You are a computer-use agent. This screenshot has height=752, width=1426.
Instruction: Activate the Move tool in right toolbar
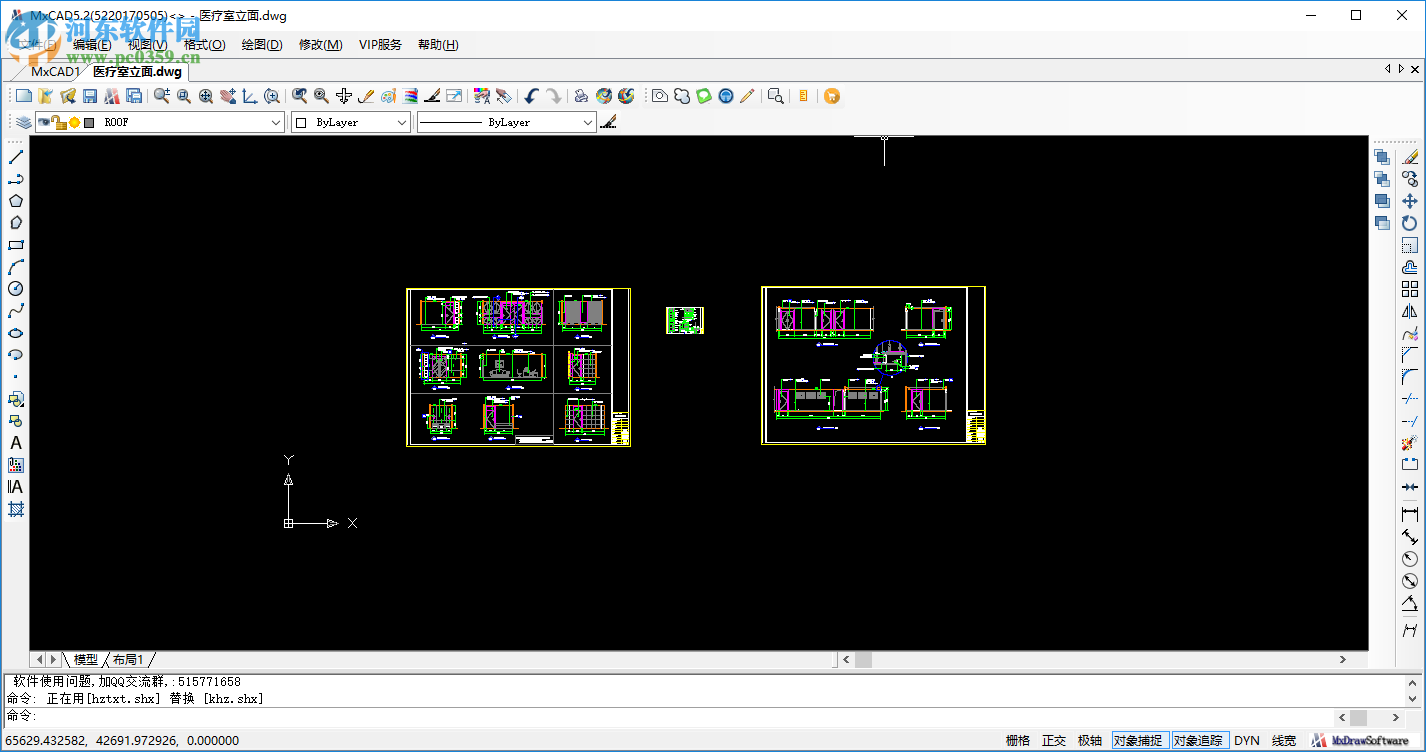1410,201
